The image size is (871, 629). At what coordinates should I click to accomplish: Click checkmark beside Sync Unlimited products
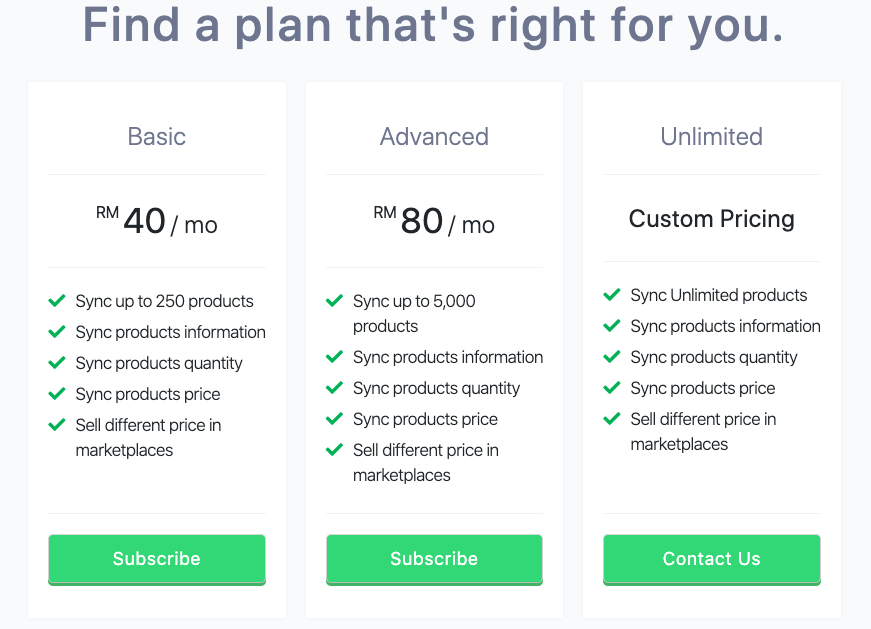coord(612,294)
